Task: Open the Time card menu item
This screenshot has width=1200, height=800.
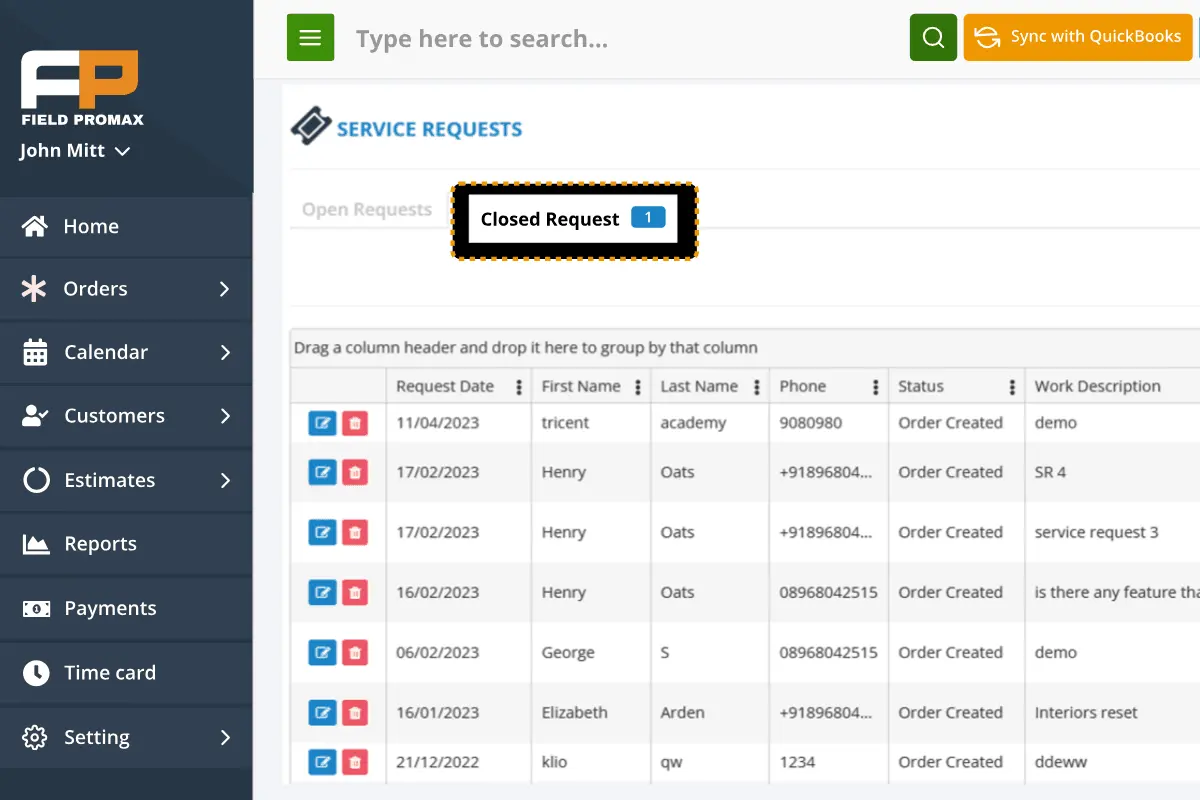Action: [x=126, y=673]
